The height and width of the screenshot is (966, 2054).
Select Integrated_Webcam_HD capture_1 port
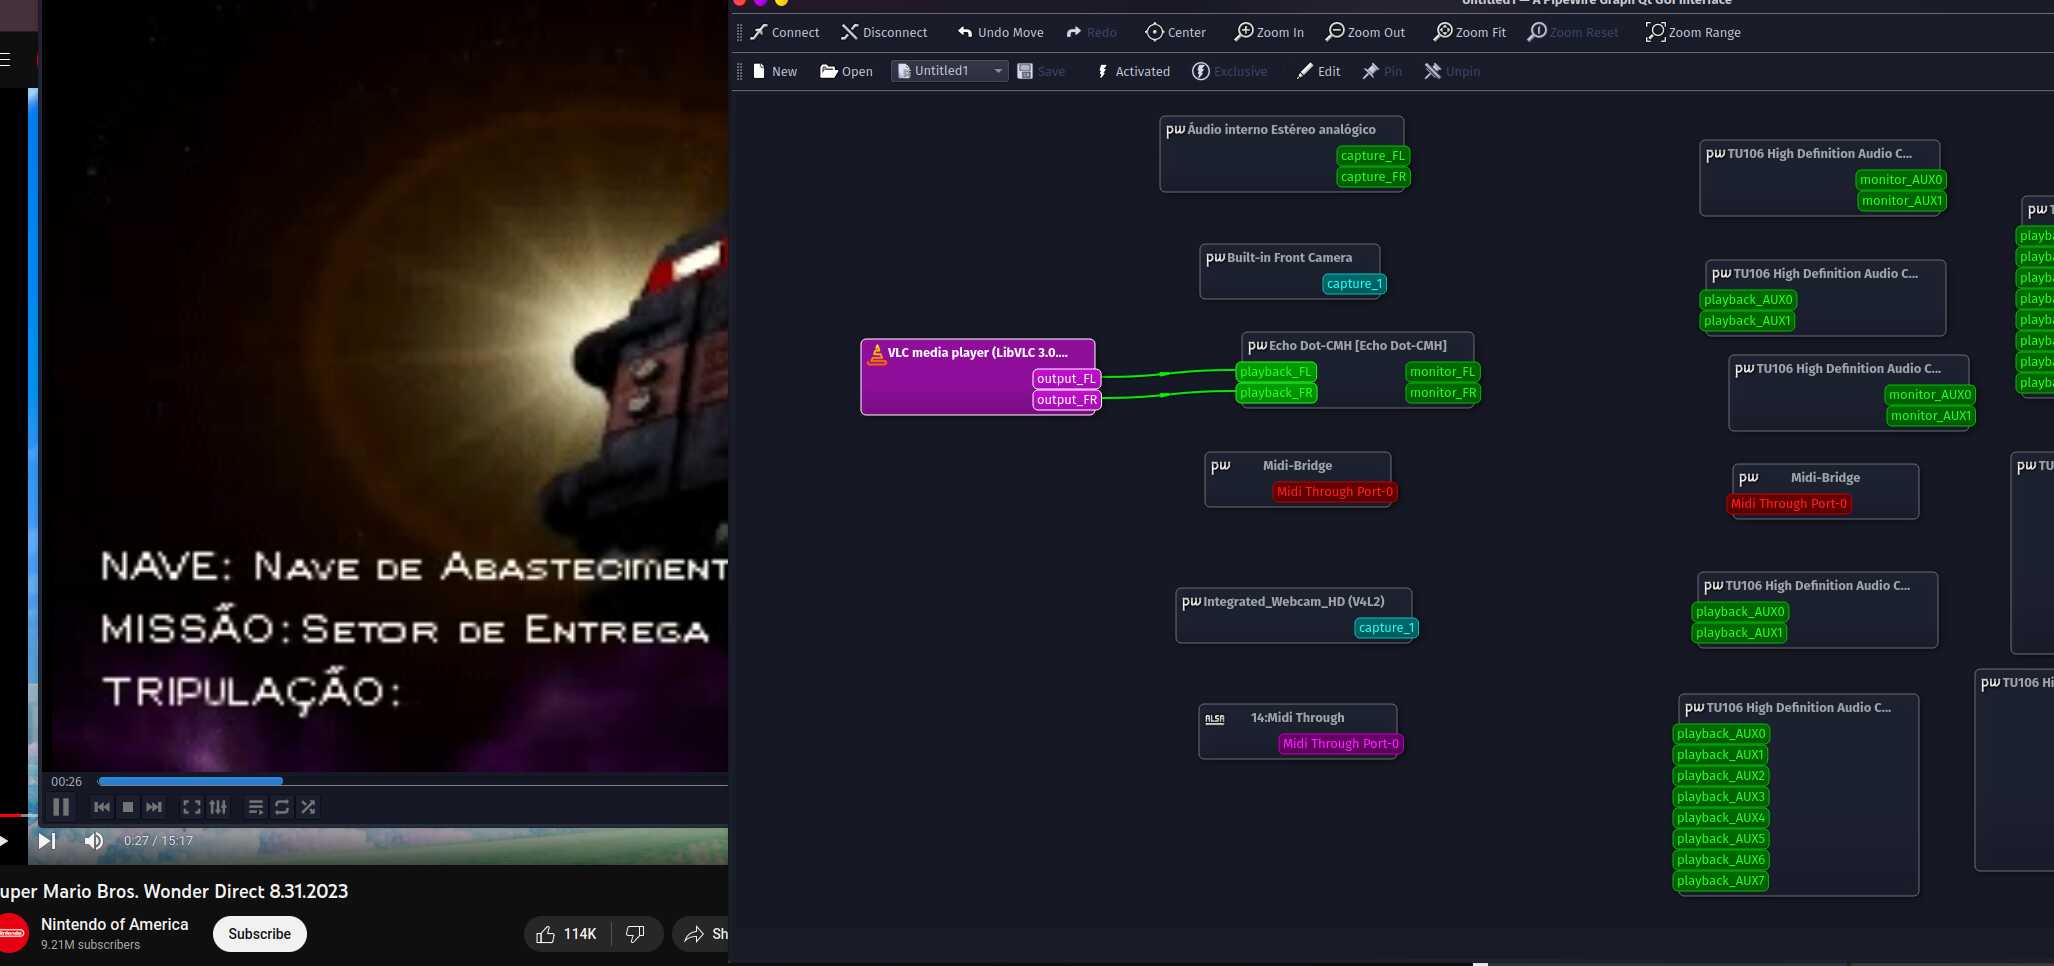click(1386, 627)
